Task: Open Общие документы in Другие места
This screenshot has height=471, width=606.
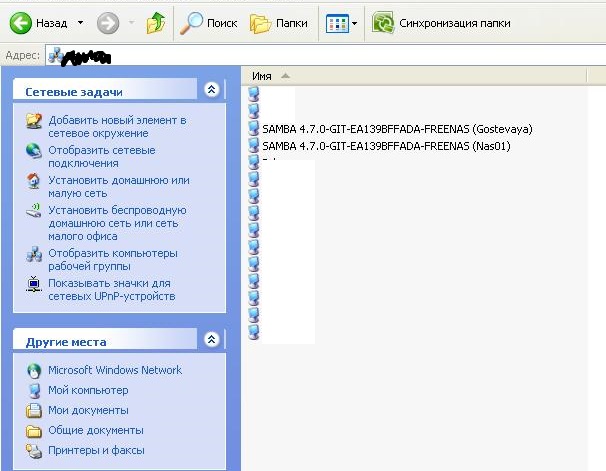Action: pyautogui.click(x=96, y=430)
